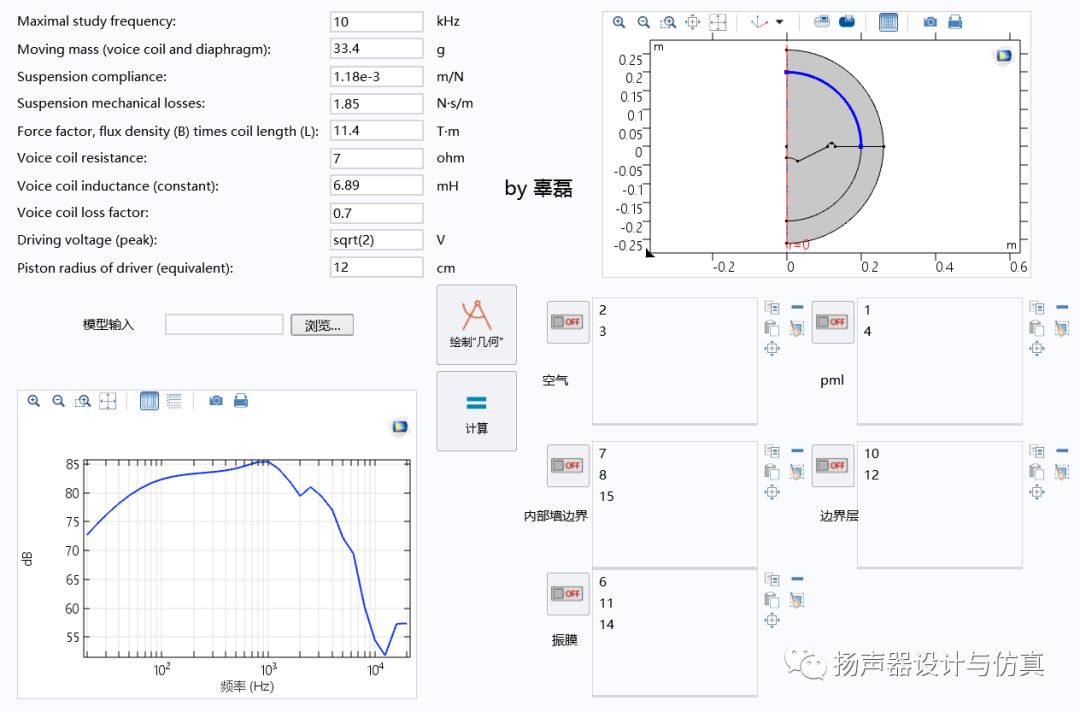Zoom to selection for the 振膜 list
The width and height of the screenshot is (1080, 712).
point(771,620)
